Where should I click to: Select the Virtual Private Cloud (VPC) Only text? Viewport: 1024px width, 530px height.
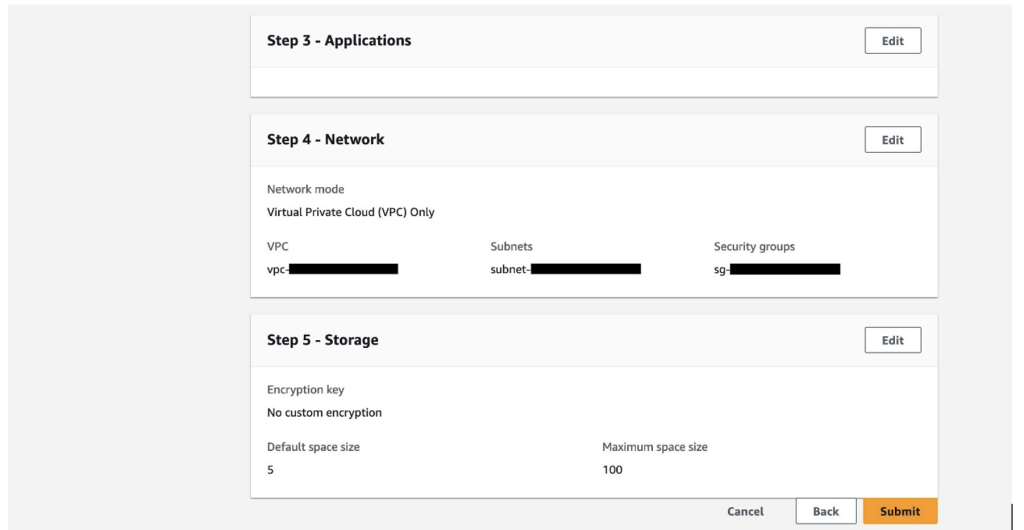click(350, 212)
